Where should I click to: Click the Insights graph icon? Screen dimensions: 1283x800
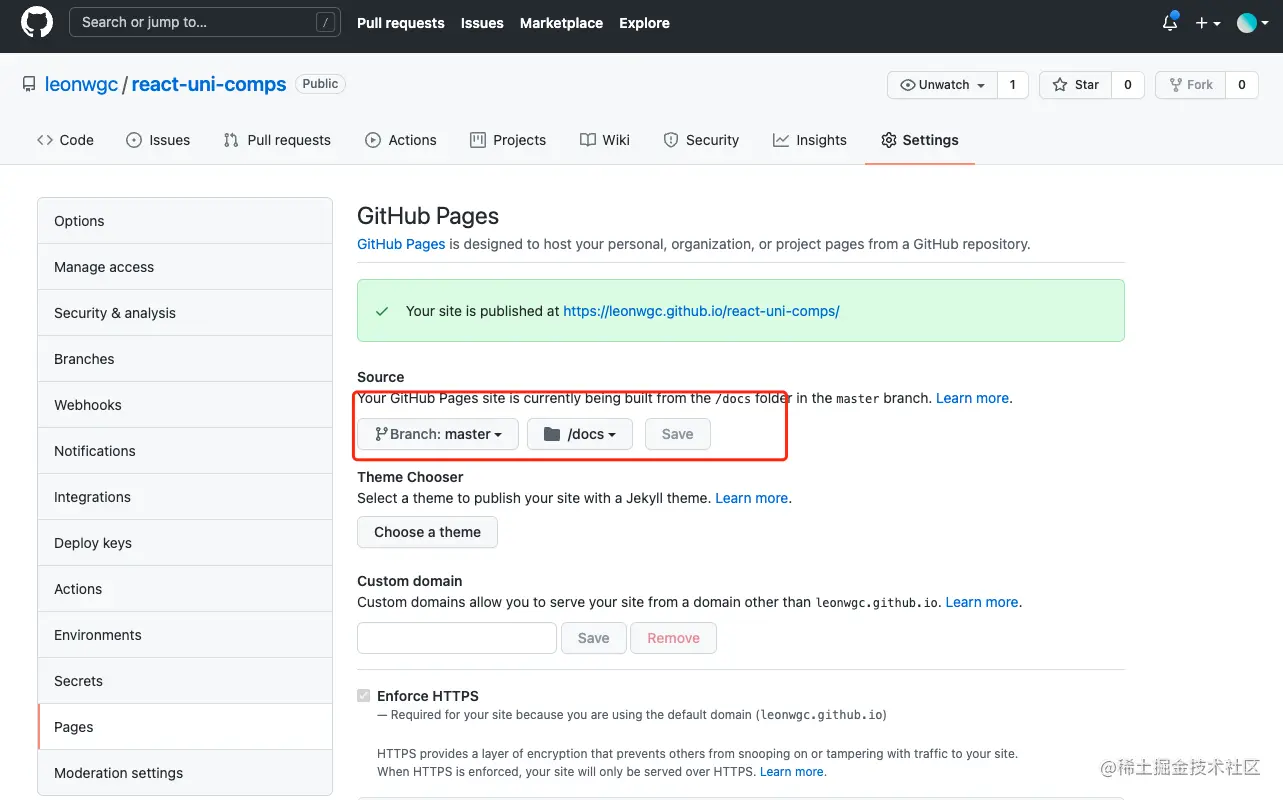point(781,140)
